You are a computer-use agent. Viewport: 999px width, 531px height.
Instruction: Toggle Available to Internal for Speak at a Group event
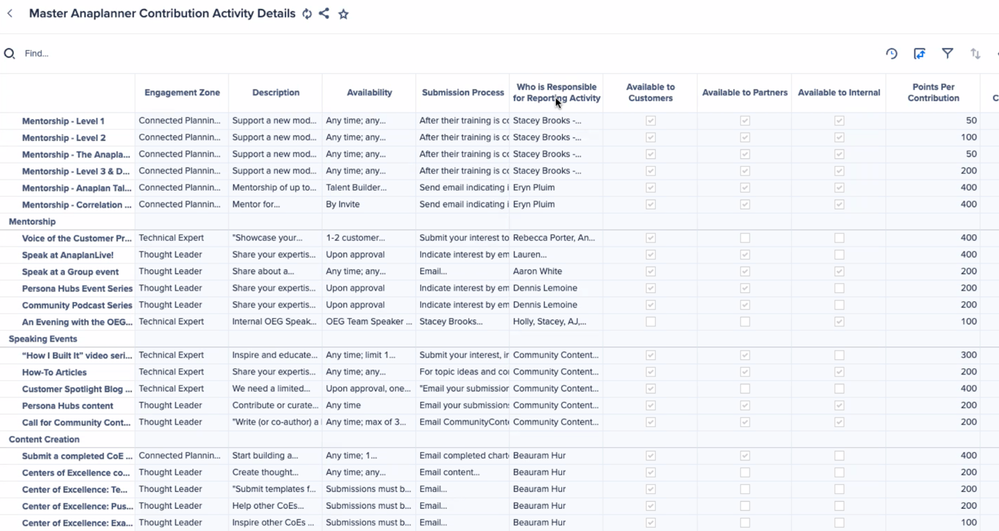[839, 272]
